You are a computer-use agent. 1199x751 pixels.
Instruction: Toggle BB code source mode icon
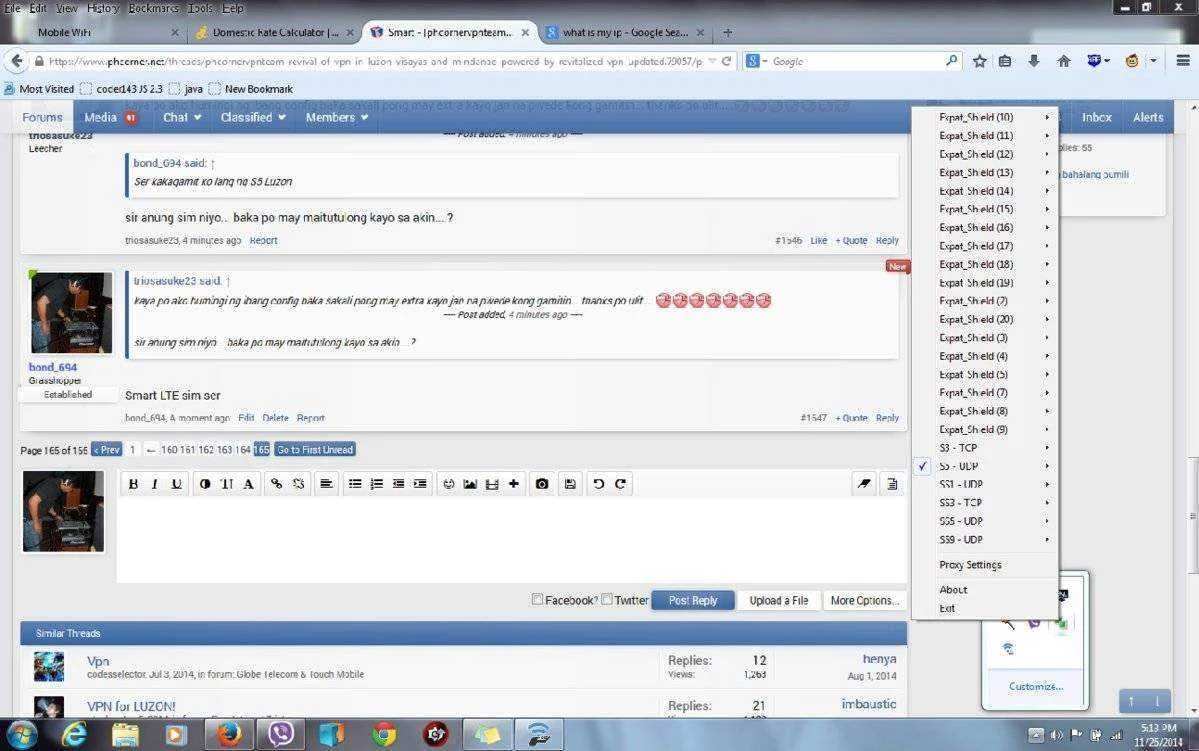(x=892, y=484)
